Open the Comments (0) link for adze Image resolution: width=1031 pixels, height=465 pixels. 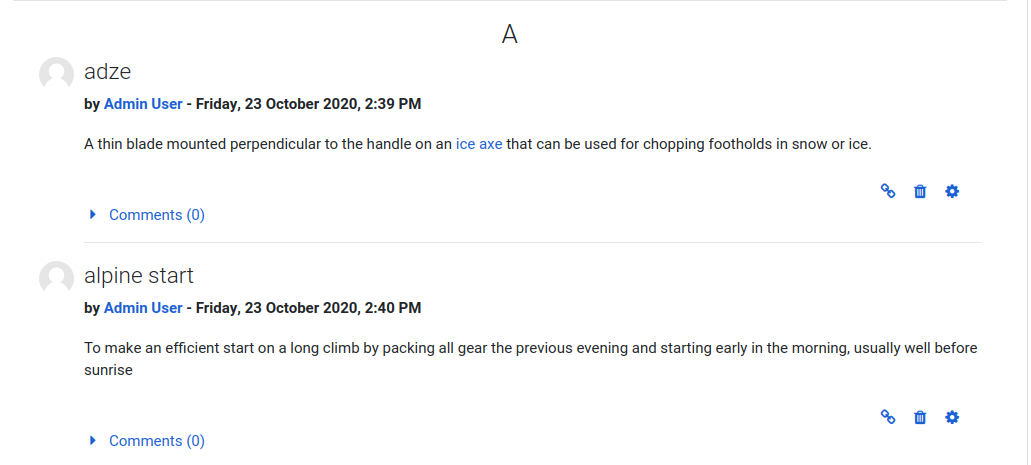click(x=156, y=215)
